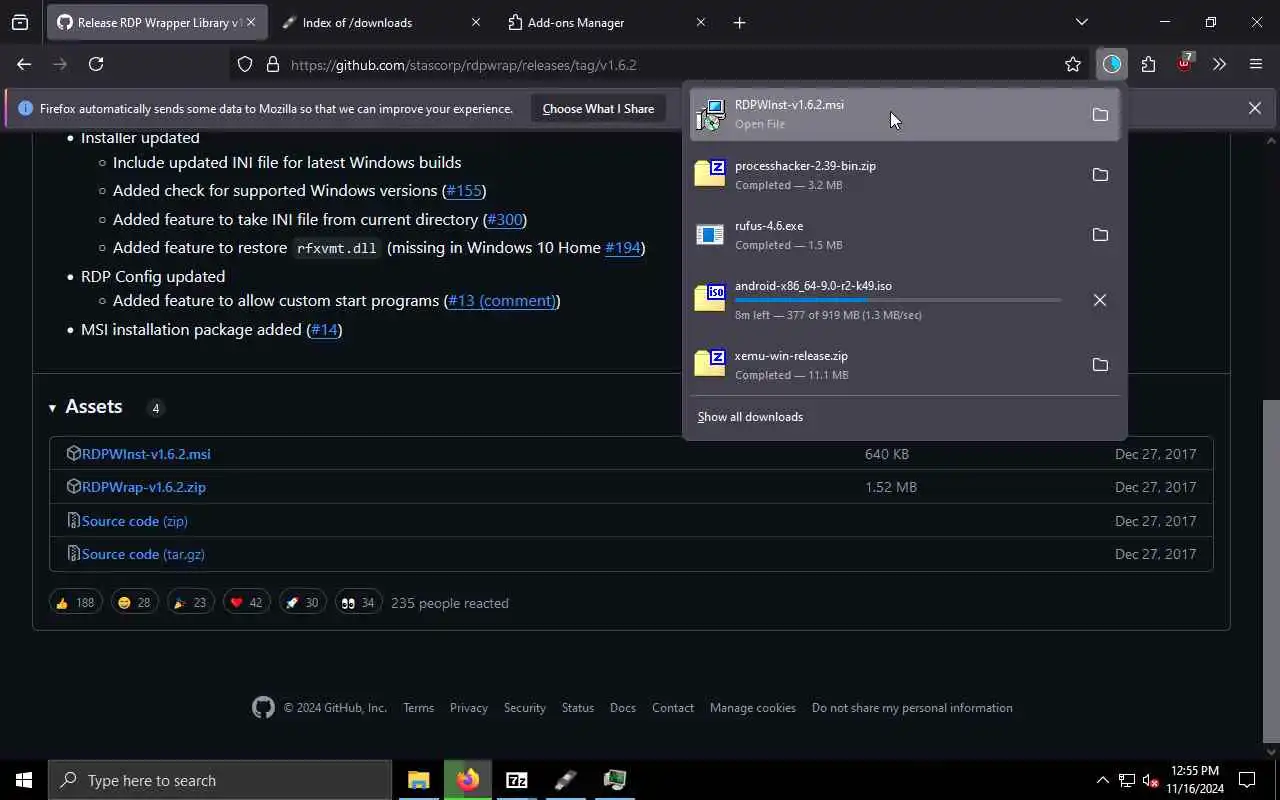Viewport: 1280px width, 800px height.
Task: Show site security padlock info
Action: pyautogui.click(x=272, y=64)
